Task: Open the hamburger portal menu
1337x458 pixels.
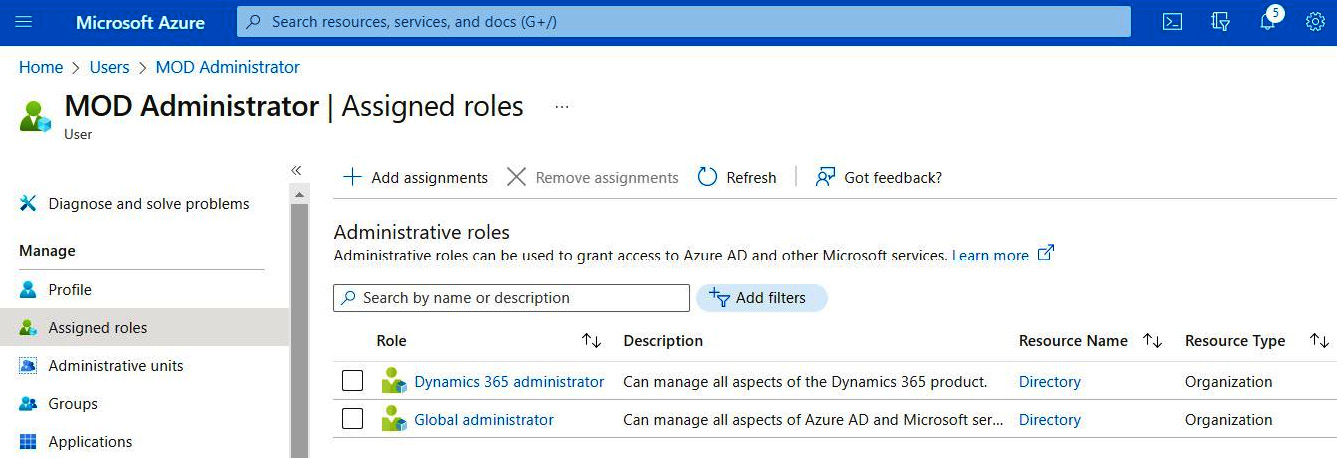Action: (24, 22)
